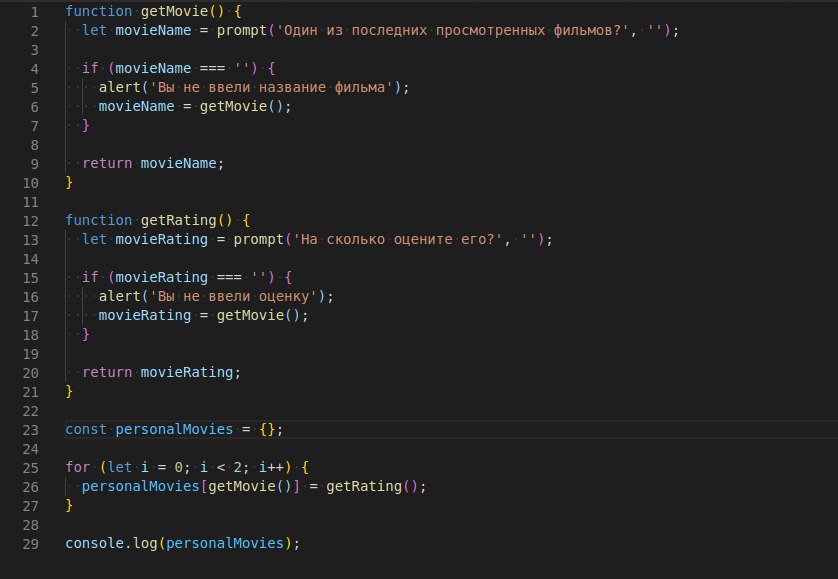Click the getMovie function name on line 1
The image size is (838, 579).
click(x=174, y=11)
